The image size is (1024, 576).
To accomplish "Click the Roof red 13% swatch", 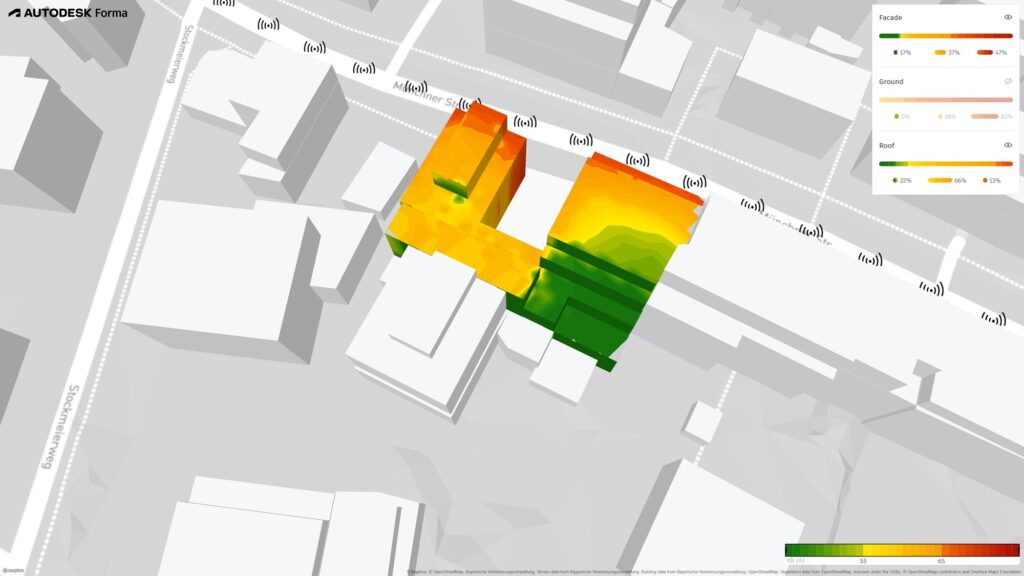I will [985, 180].
